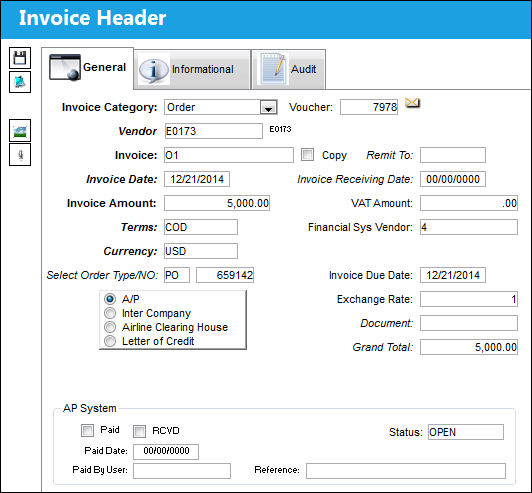
Task: Click the Invoice number field with O1
Action: (229, 155)
